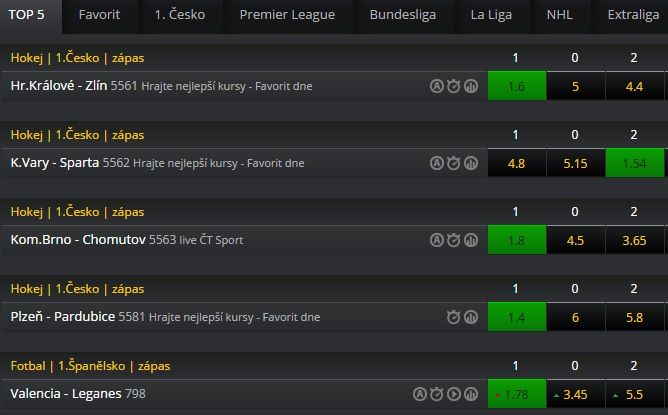Click the circled A icon for Kom.Brno - Chomutov
The height and width of the screenshot is (415, 668).
[x=437, y=240]
